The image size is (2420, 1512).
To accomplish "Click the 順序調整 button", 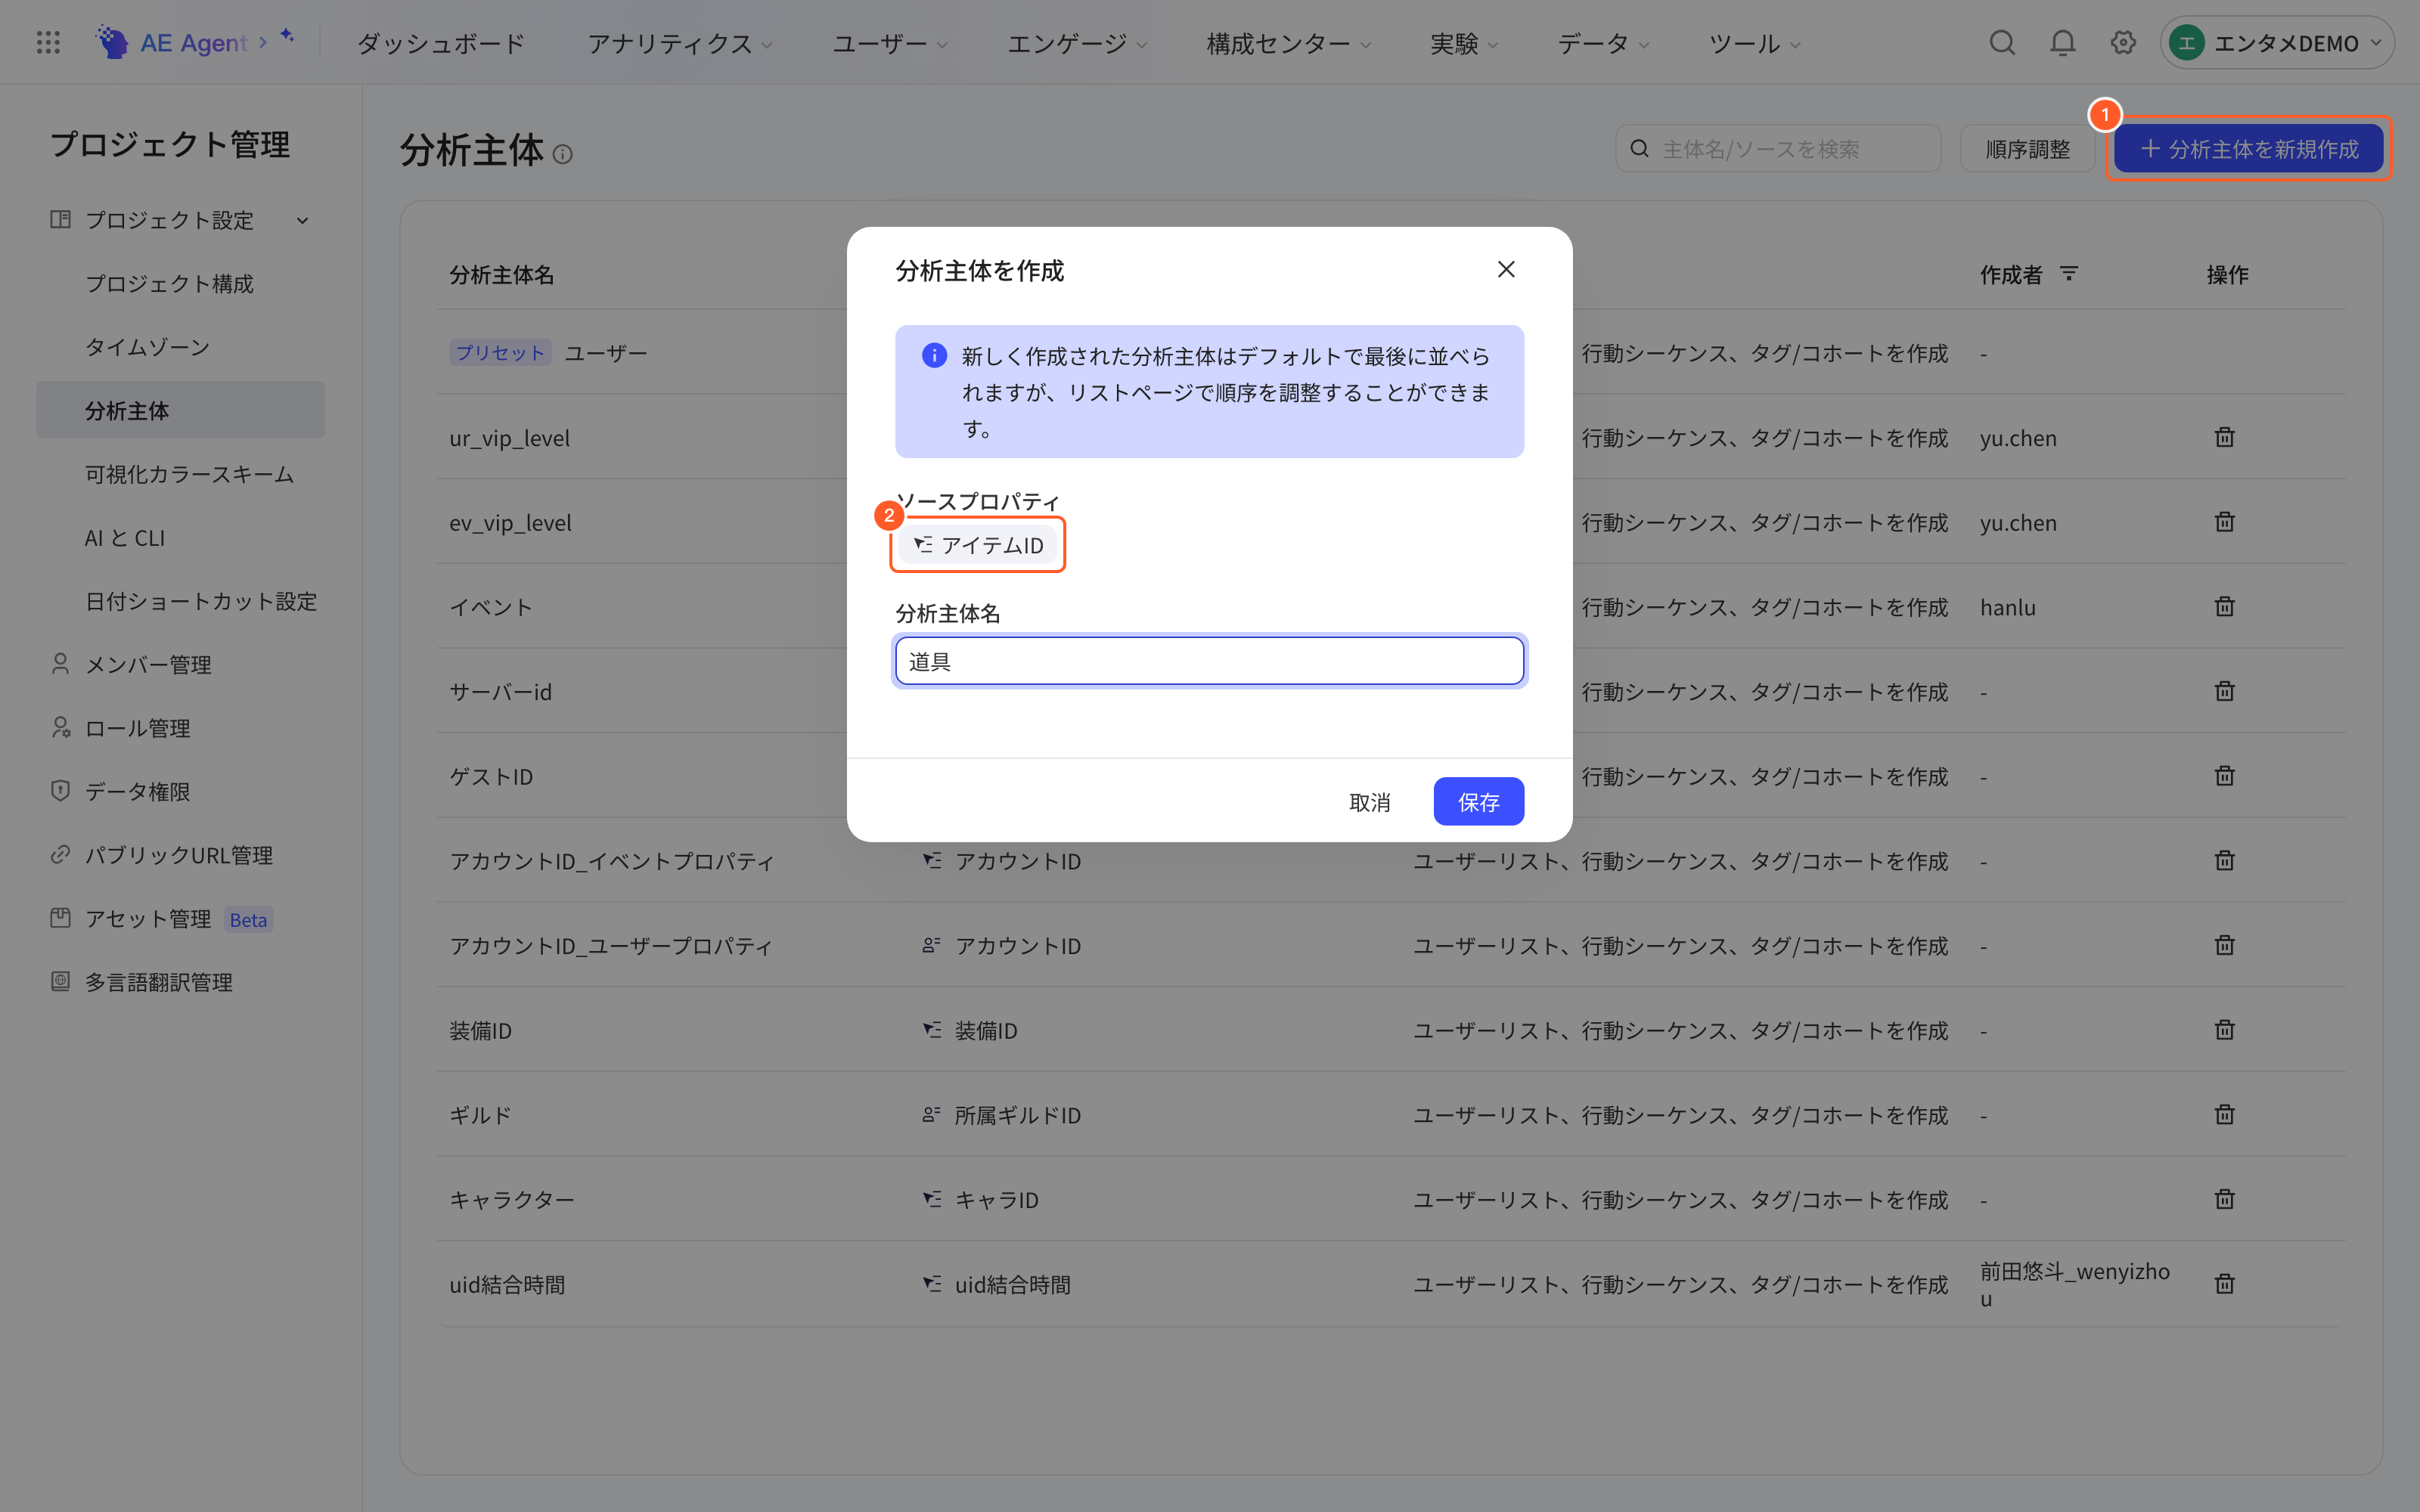I will click(x=2027, y=149).
